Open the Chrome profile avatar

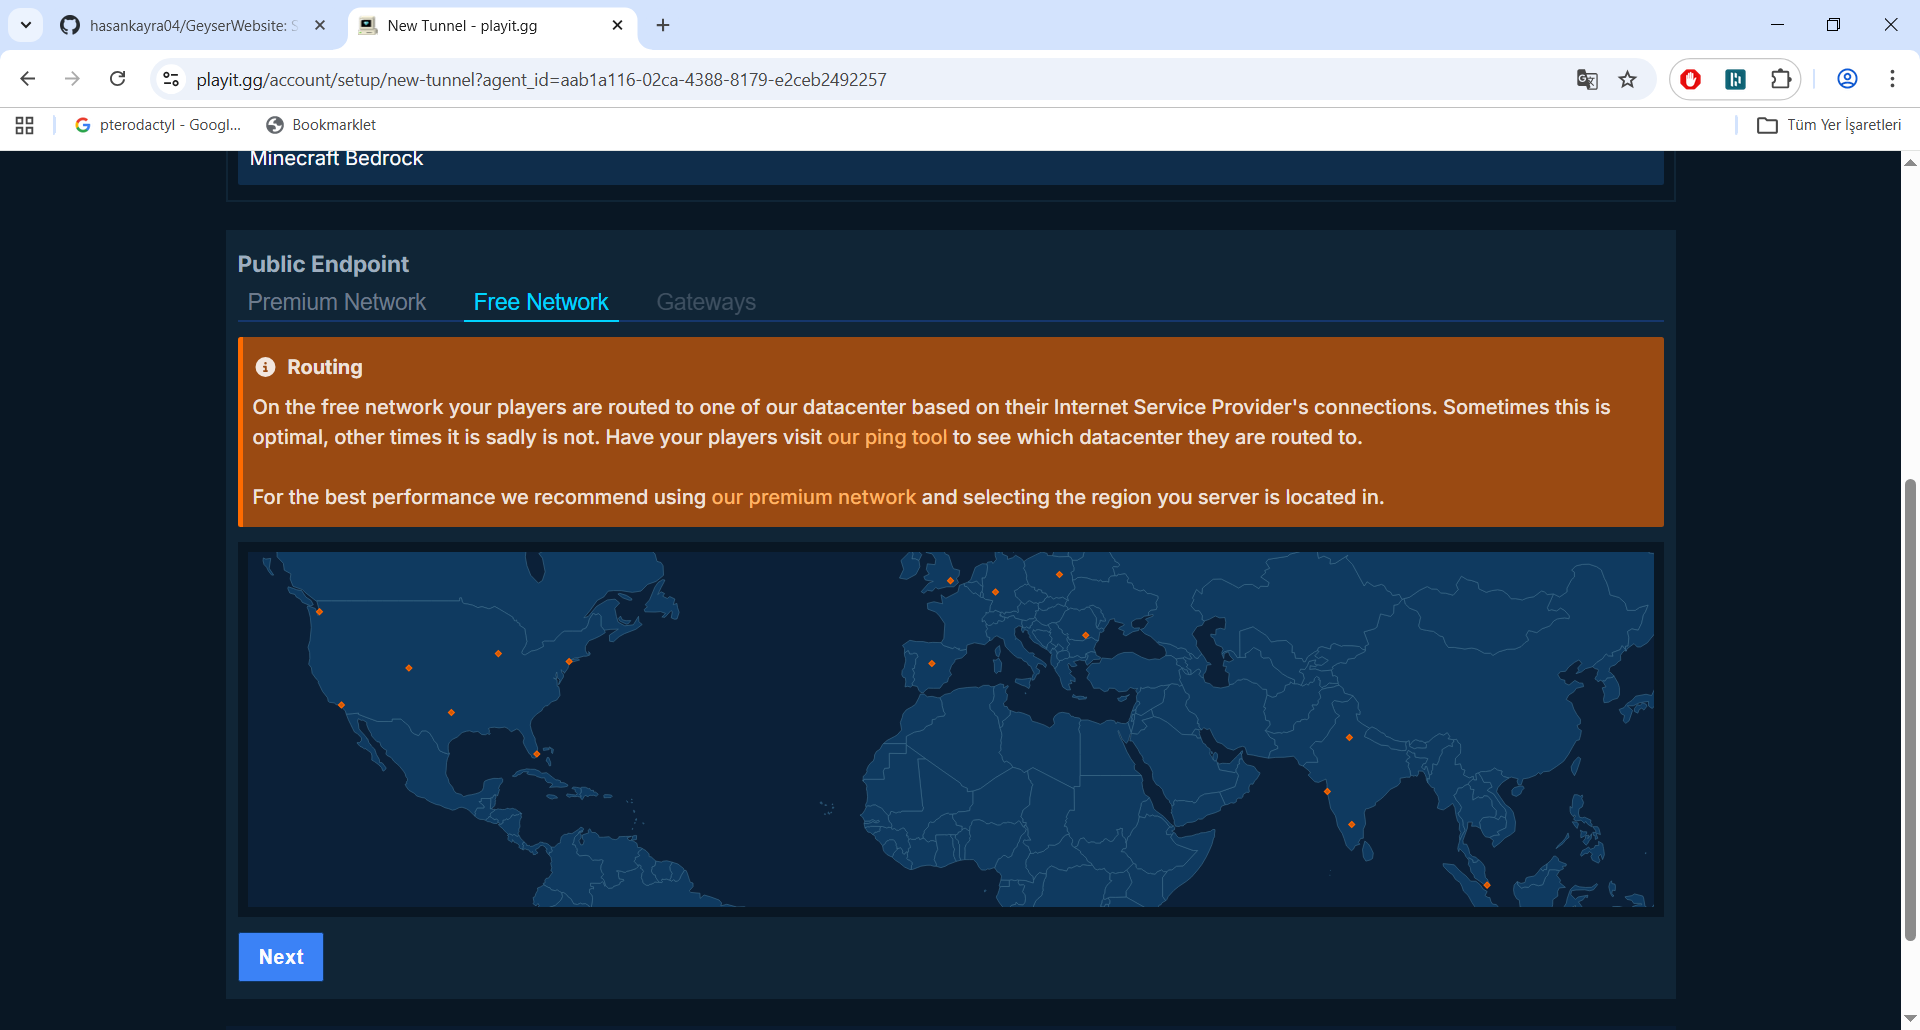point(1847,79)
